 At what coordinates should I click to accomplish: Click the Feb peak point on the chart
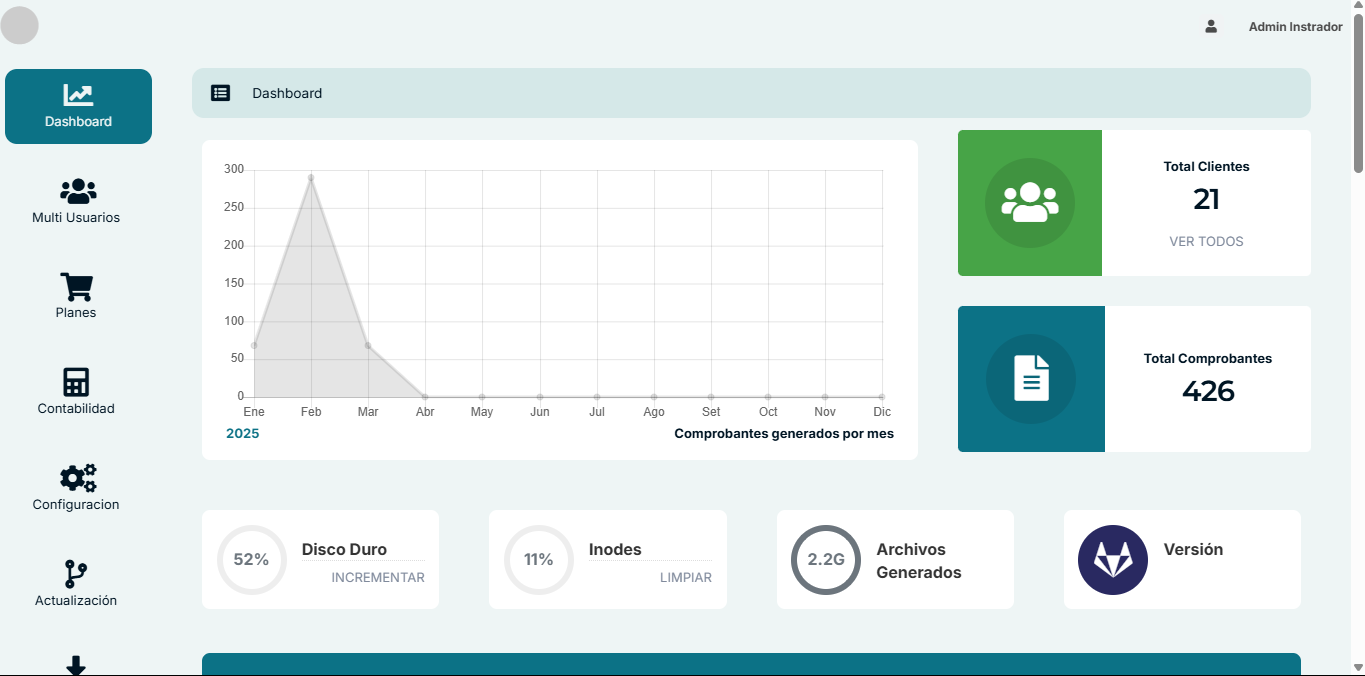[311, 178]
